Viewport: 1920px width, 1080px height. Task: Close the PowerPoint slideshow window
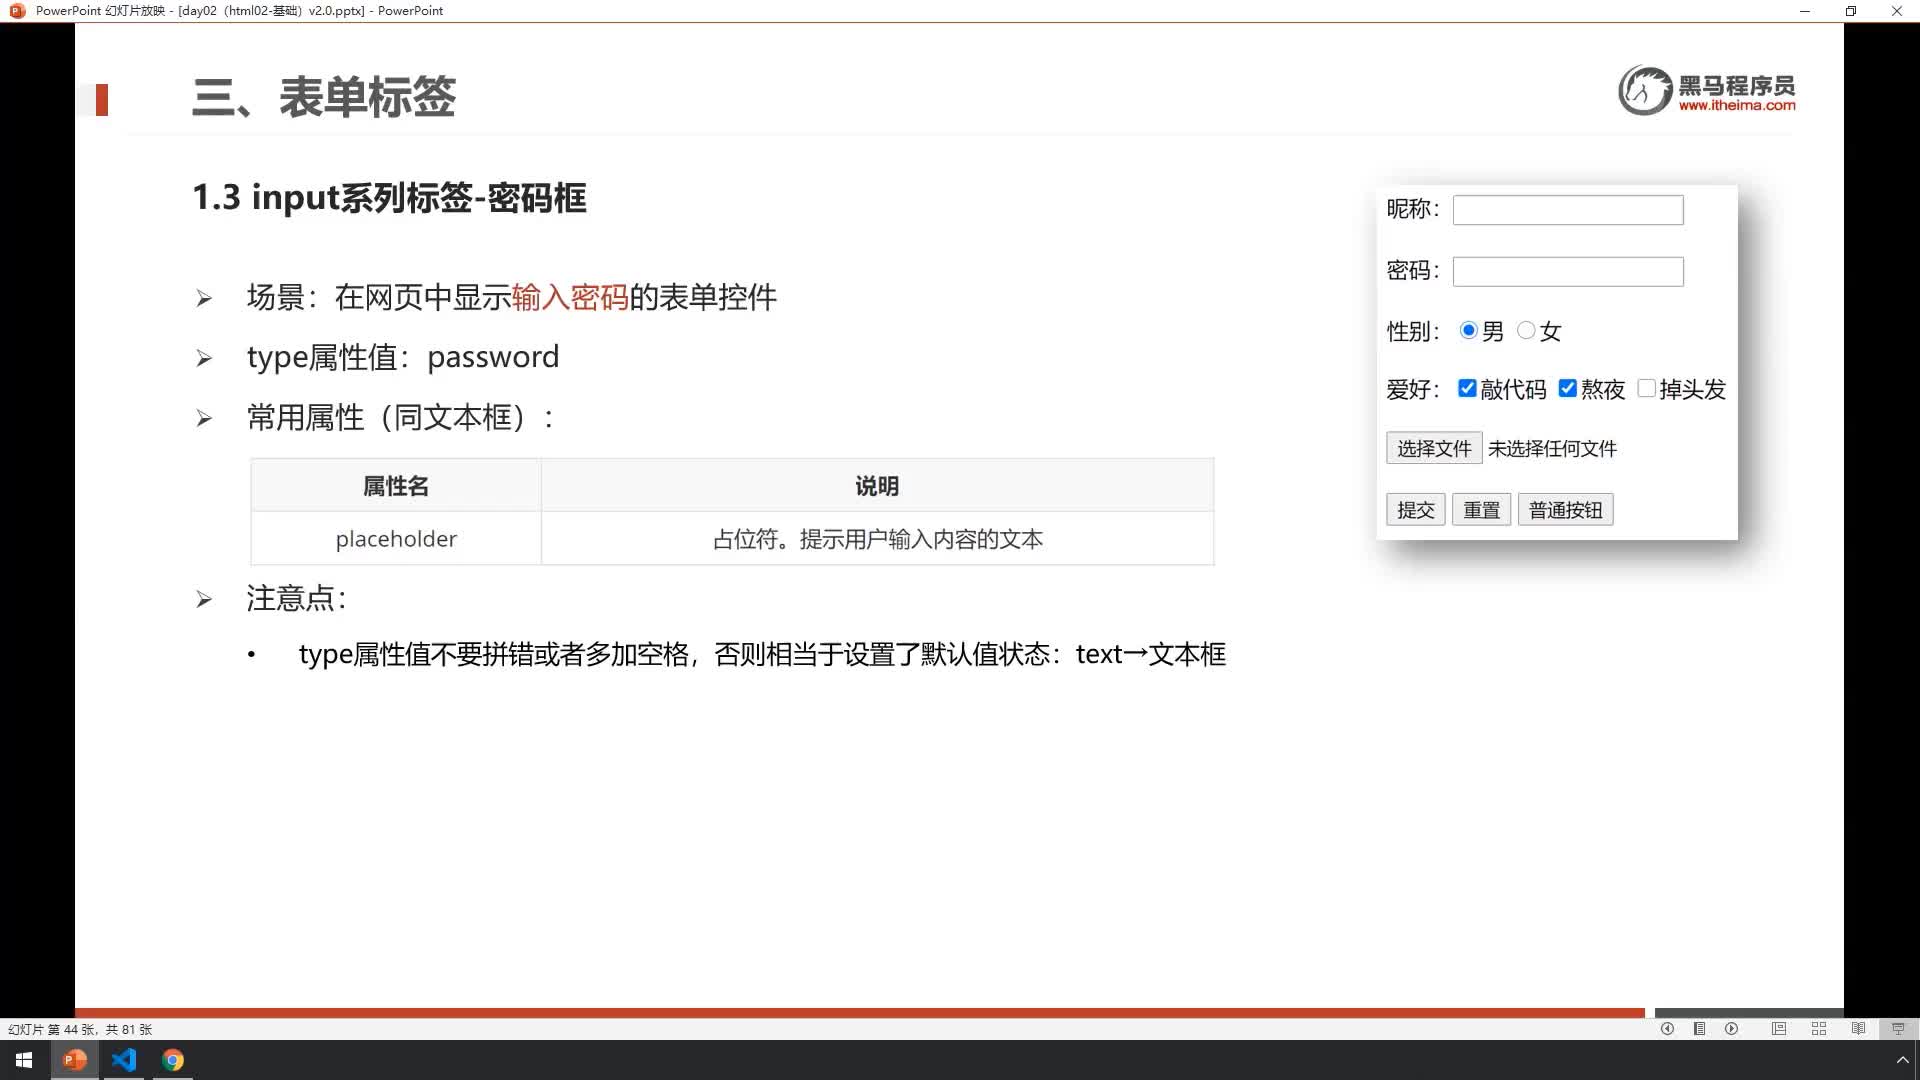tap(1897, 11)
